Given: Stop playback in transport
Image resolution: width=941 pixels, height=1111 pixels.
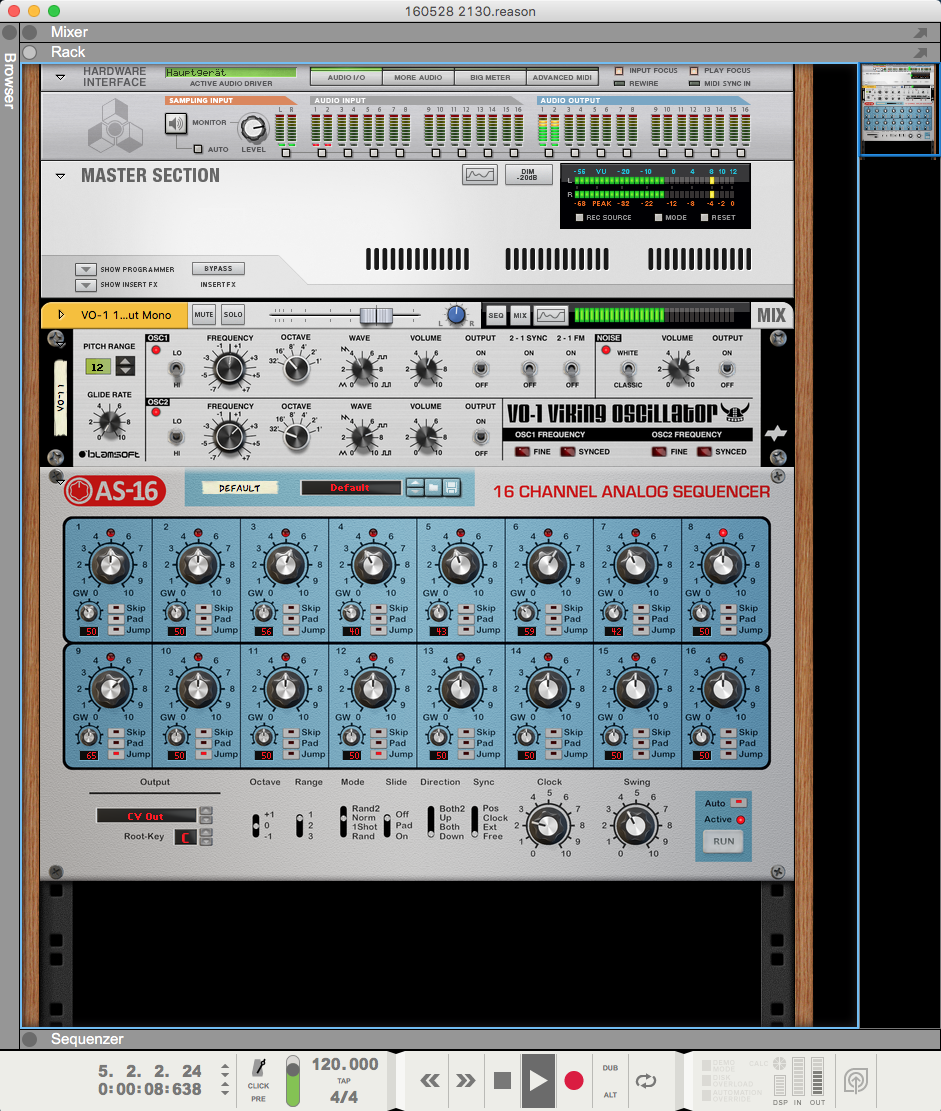Looking at the screenshot, I should click(502, 1081).
